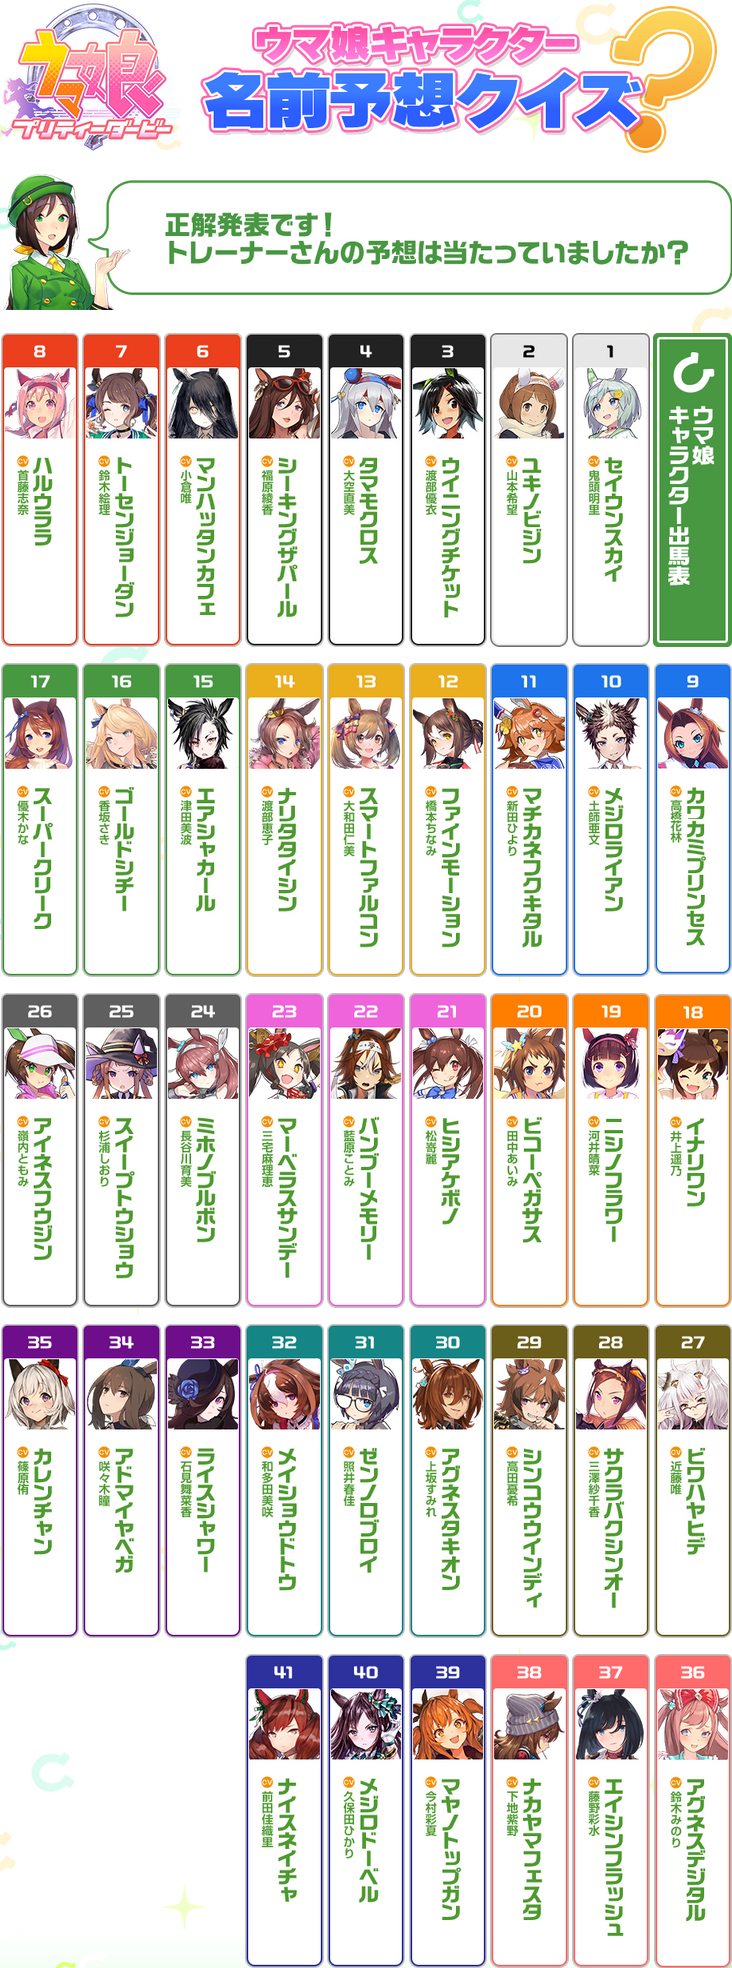Click Narita Taishin portrait on card 14
Viewport: 732px width, 1968px height.
[284, 733]
